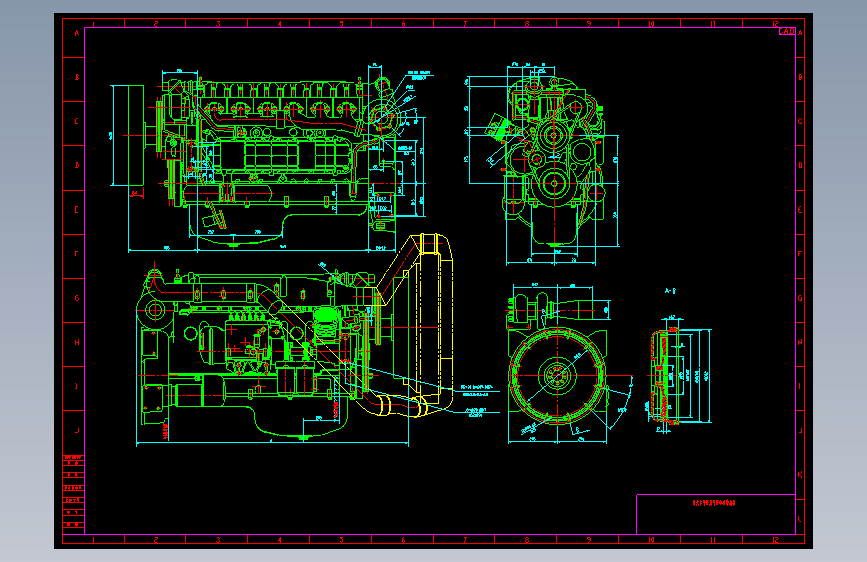Select the A-P flywheel cross-section view
This screenshot has height=562, width=867.
click(x=665, y=377)
